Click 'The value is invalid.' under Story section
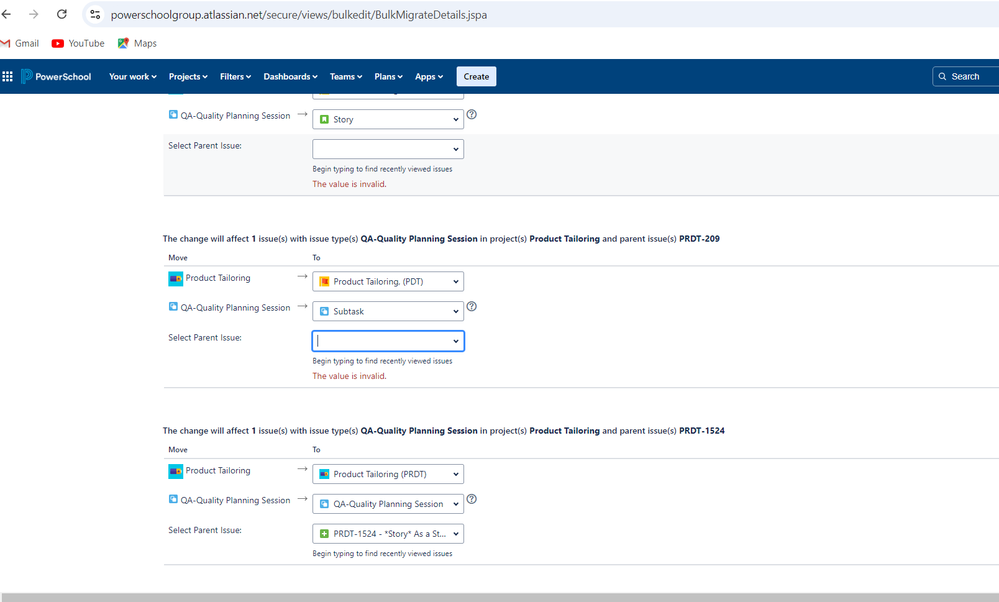 point(349,184)
